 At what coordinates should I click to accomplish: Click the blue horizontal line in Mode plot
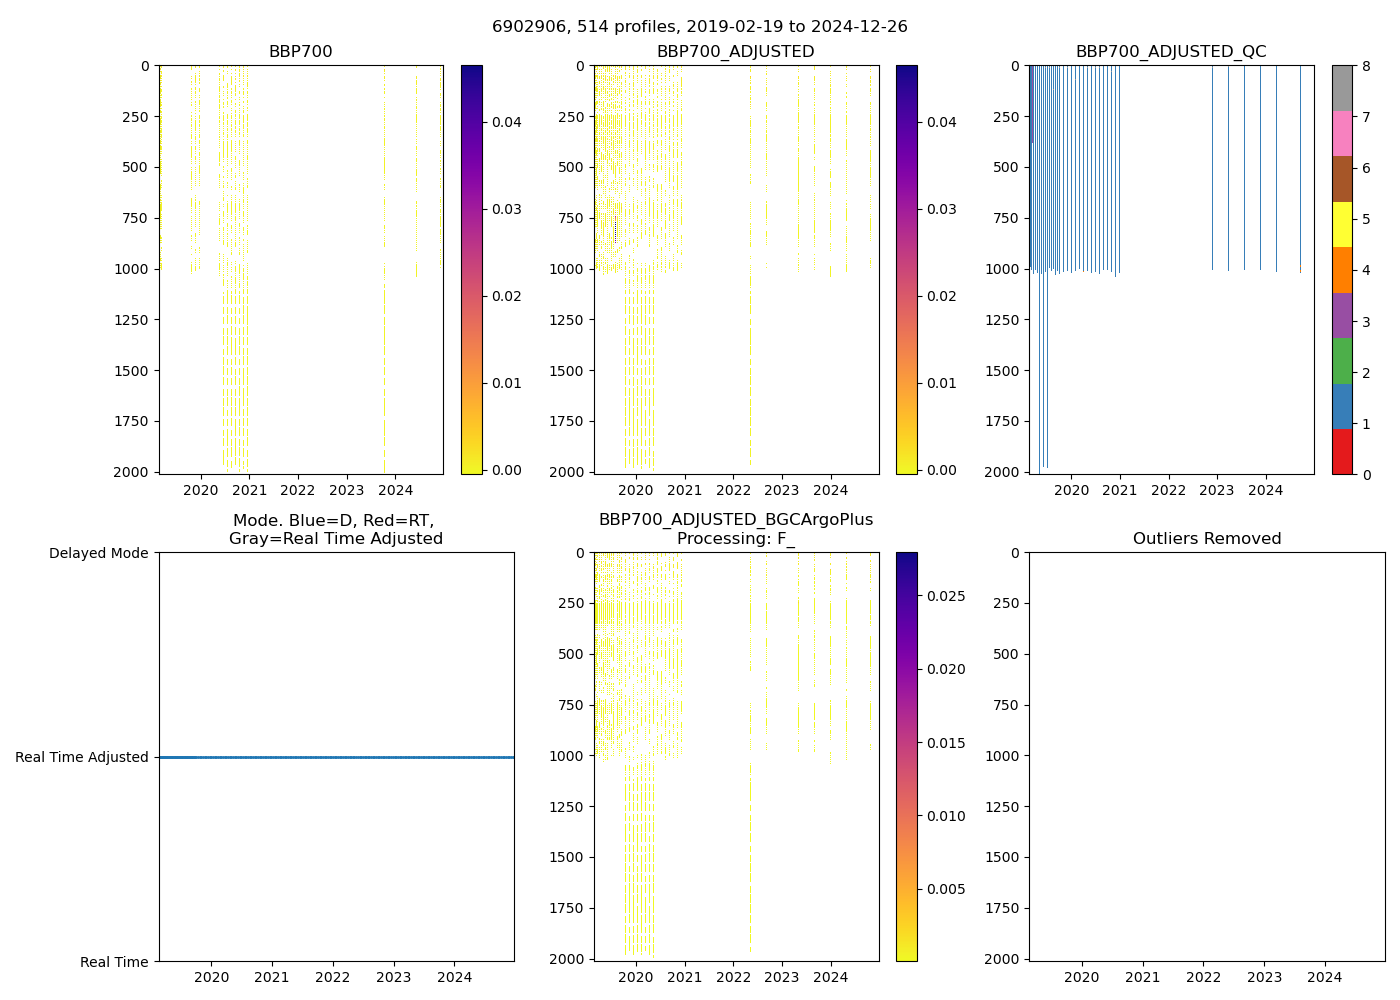pyautogui.click(x=336, y=757)
